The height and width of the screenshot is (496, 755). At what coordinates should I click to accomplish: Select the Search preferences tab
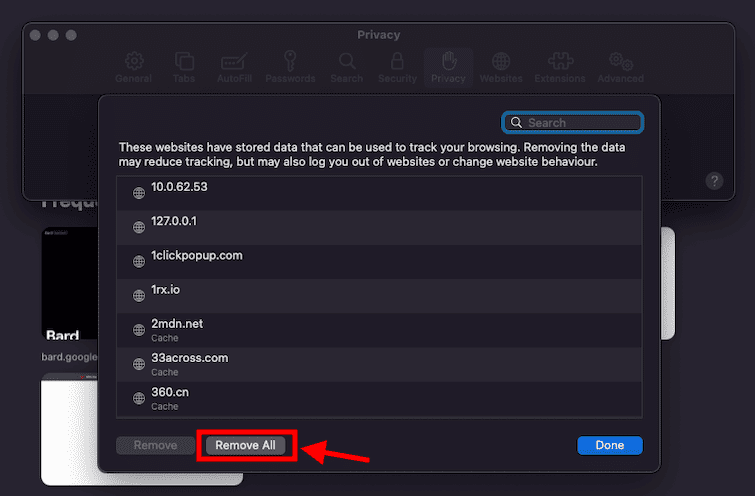tap(346, 67)
